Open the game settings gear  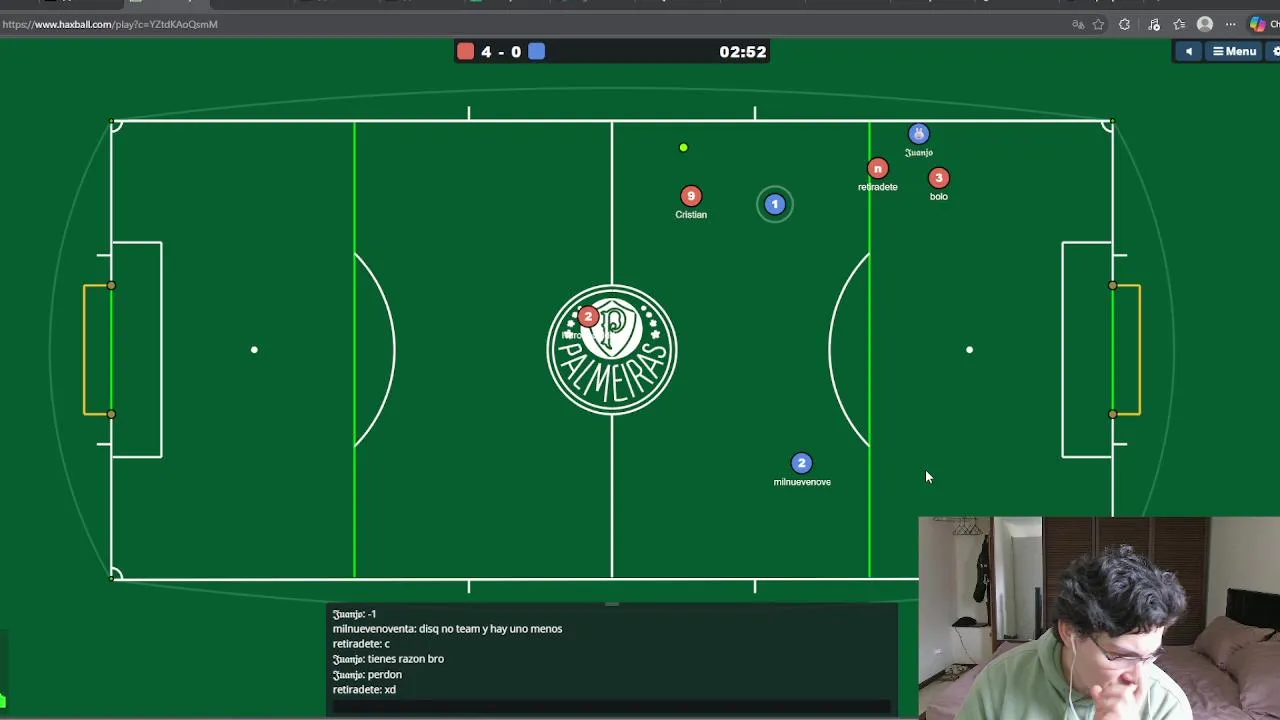[1274, 51]
